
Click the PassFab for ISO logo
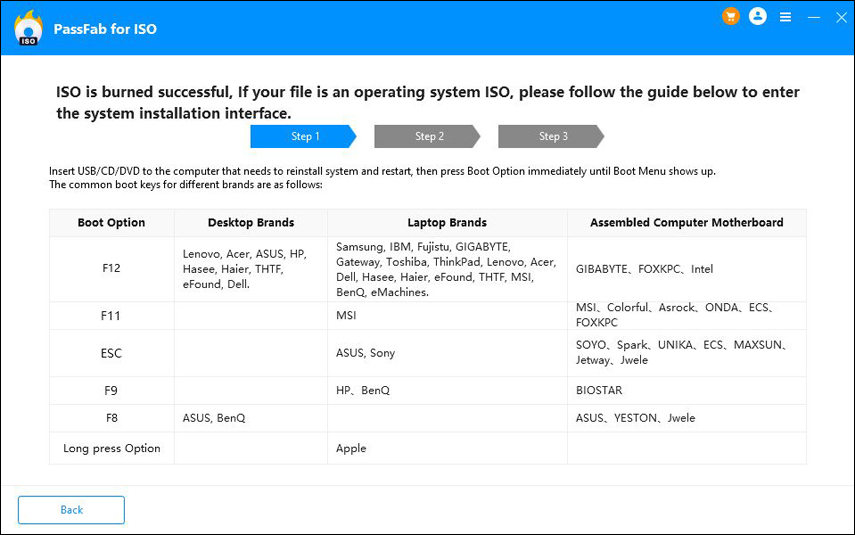28,29
